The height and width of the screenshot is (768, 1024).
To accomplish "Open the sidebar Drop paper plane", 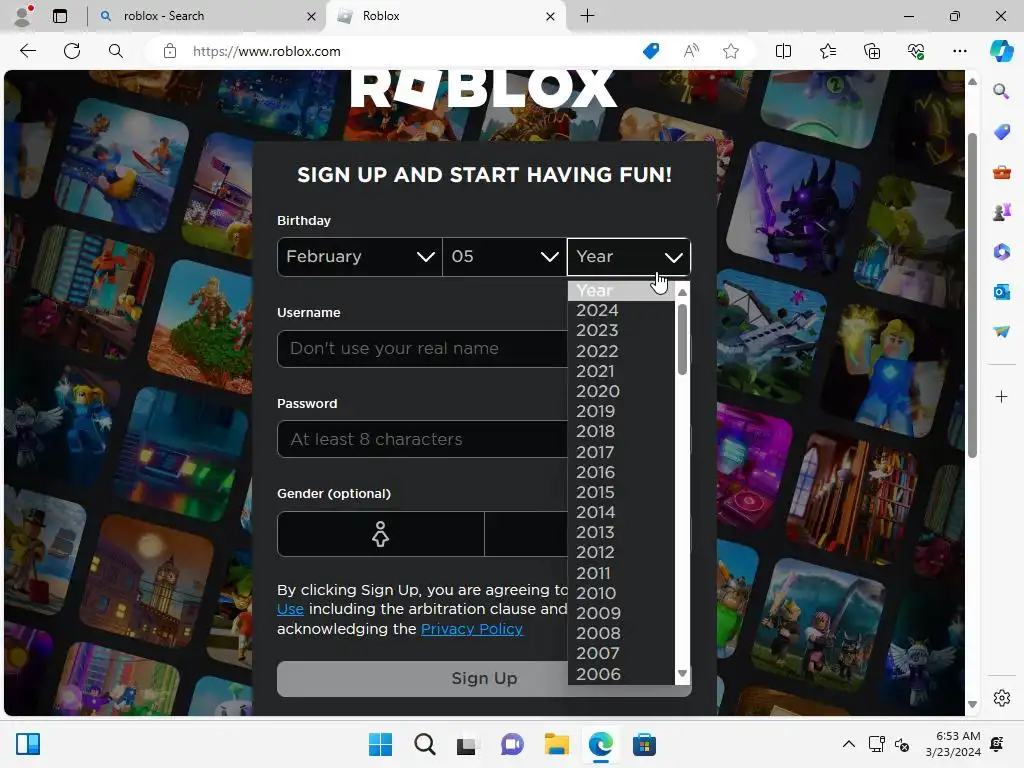I will click(1002, 332).
